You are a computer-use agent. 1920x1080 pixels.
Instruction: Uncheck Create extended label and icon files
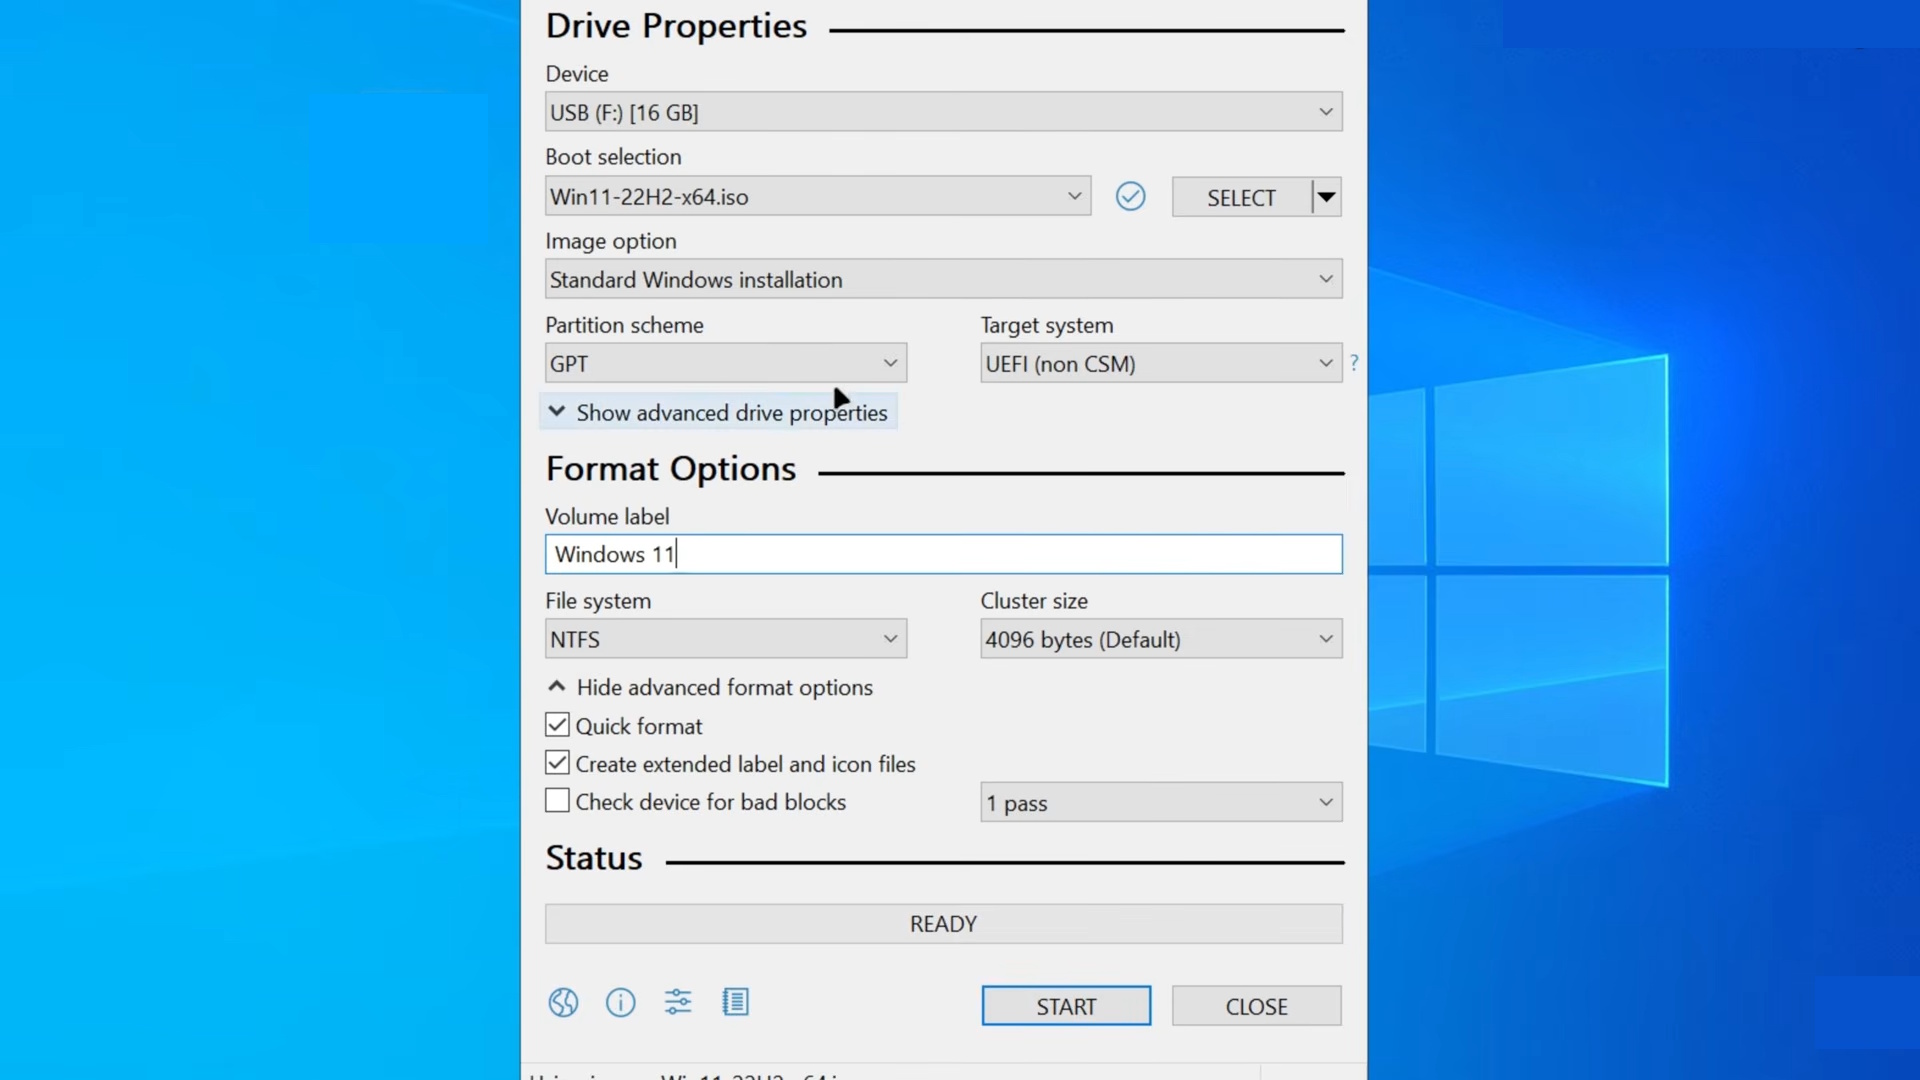(557, 762)
